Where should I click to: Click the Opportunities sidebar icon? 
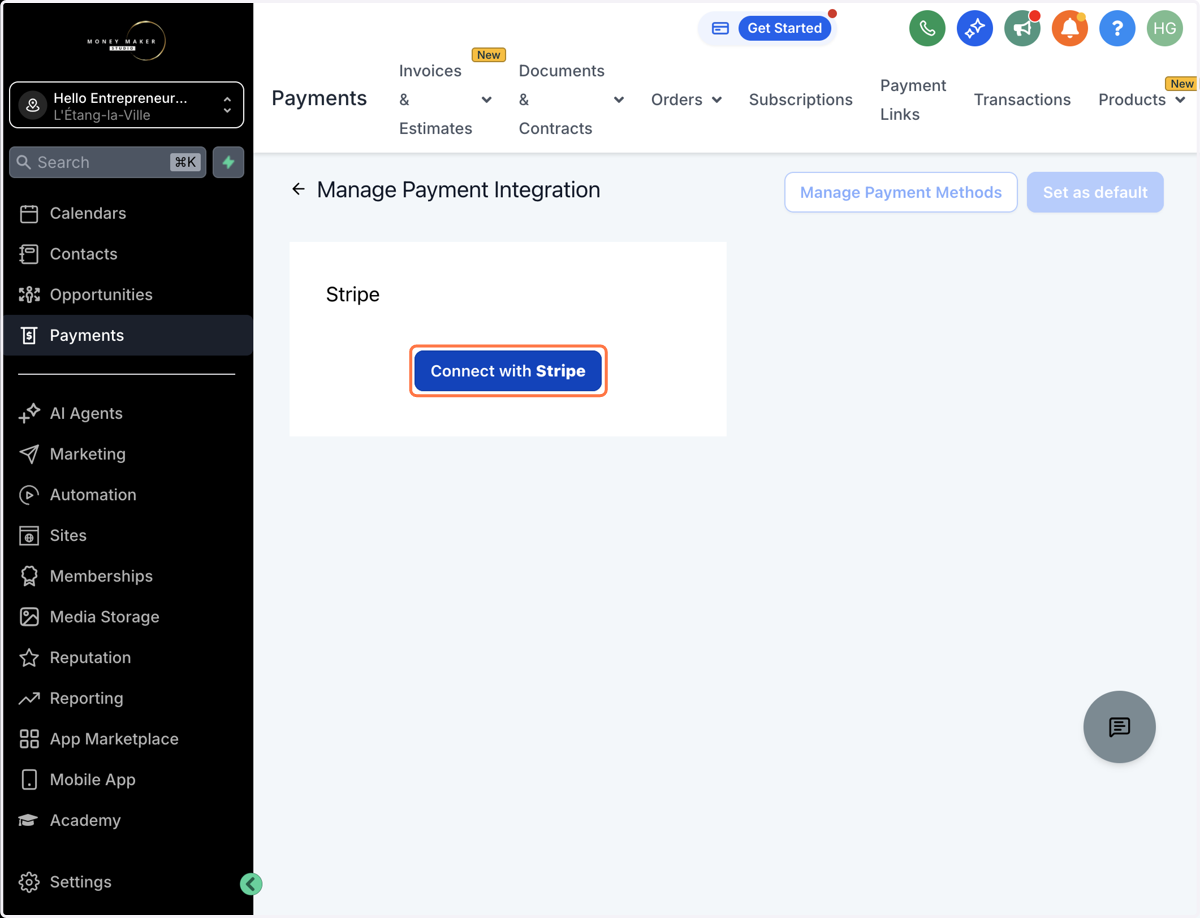point(29,294)
